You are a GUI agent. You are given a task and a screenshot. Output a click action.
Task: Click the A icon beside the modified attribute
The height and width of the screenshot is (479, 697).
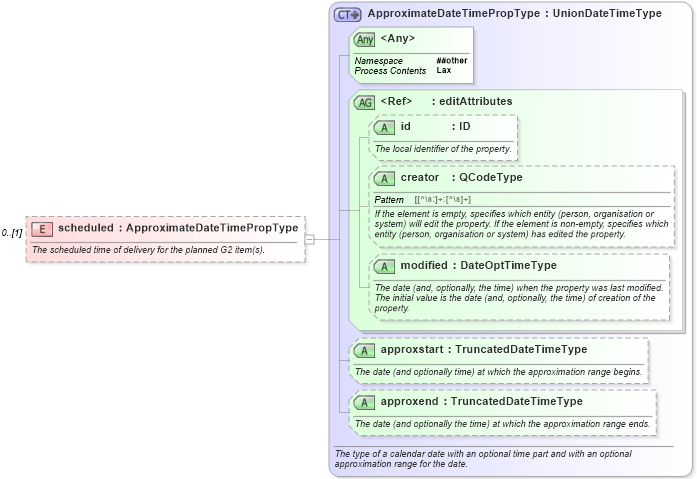tap(384, 267)
